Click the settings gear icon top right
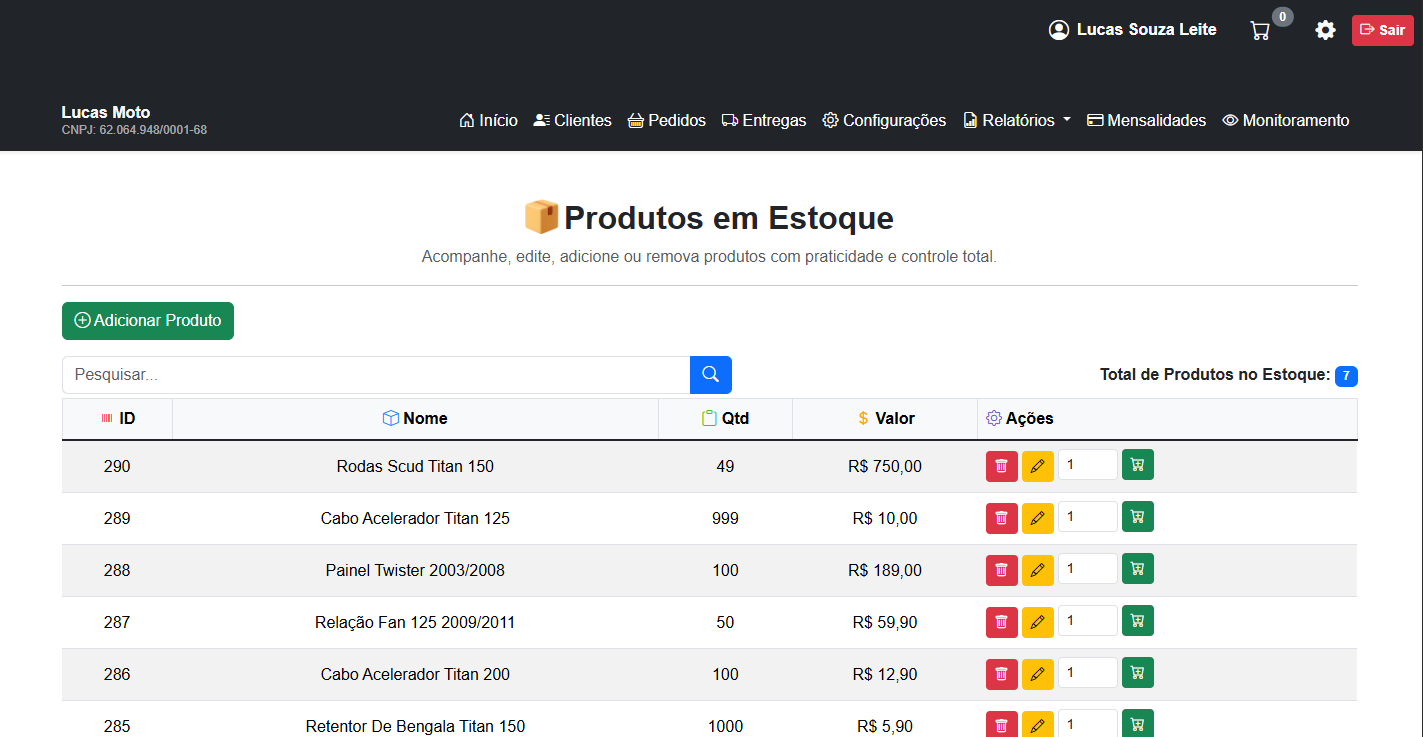 1325,30
